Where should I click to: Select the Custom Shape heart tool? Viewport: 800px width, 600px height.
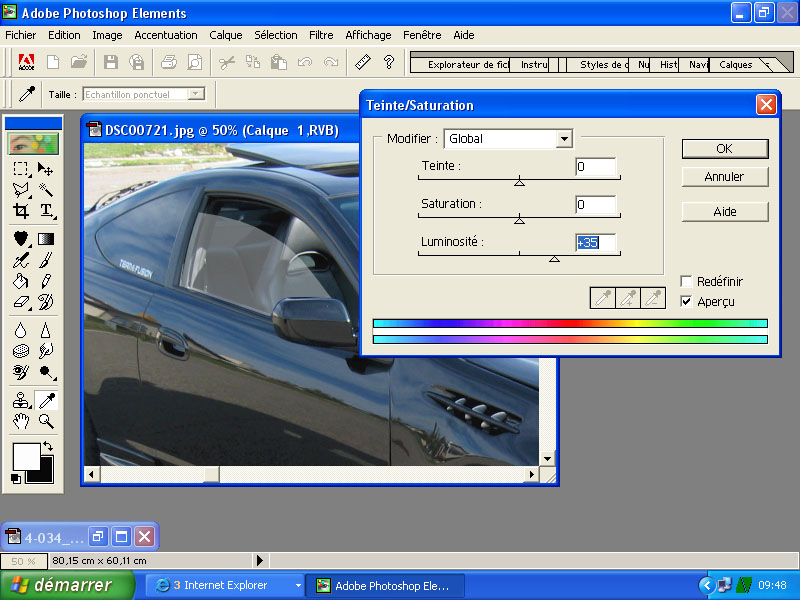tap(20, 238)
